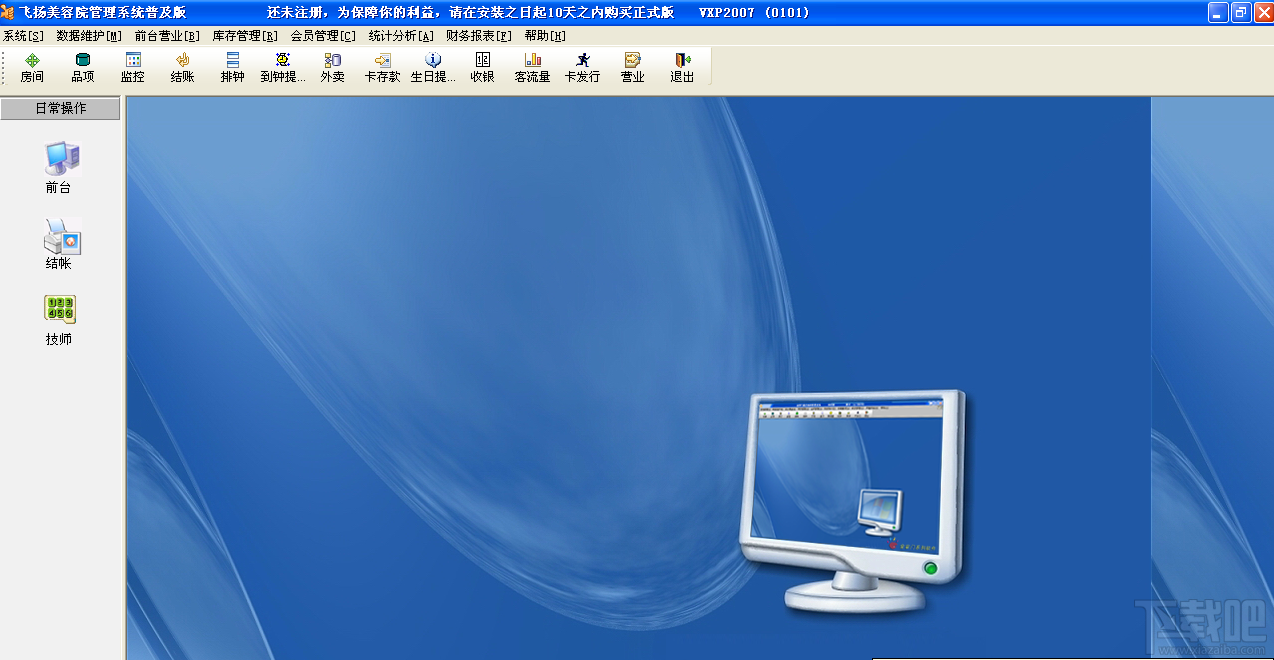Click the application icon in the title bar
Screen dimensions: 1274x660
pyautogui.click(x=8, y=12)
